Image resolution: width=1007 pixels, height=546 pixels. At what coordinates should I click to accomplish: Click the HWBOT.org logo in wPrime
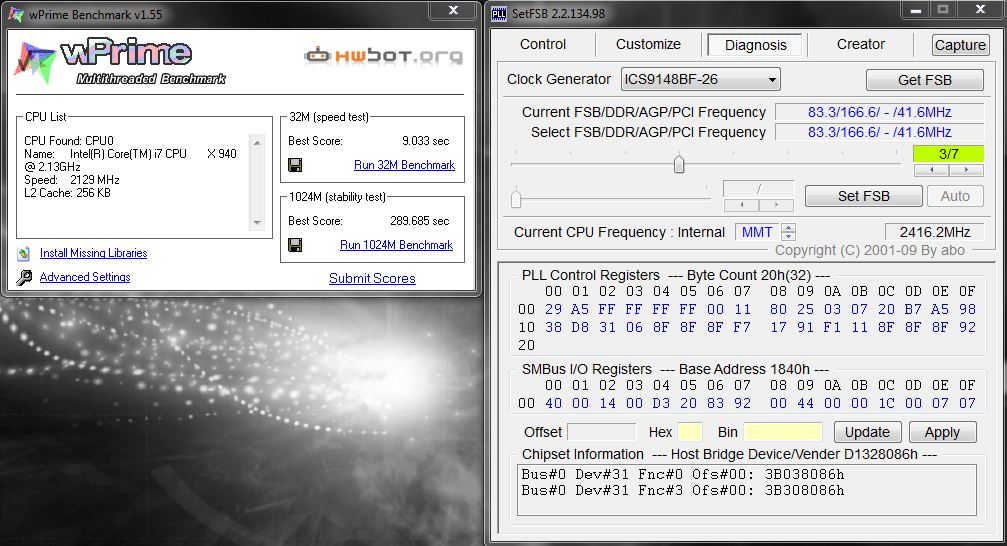[x=383, y=56]
